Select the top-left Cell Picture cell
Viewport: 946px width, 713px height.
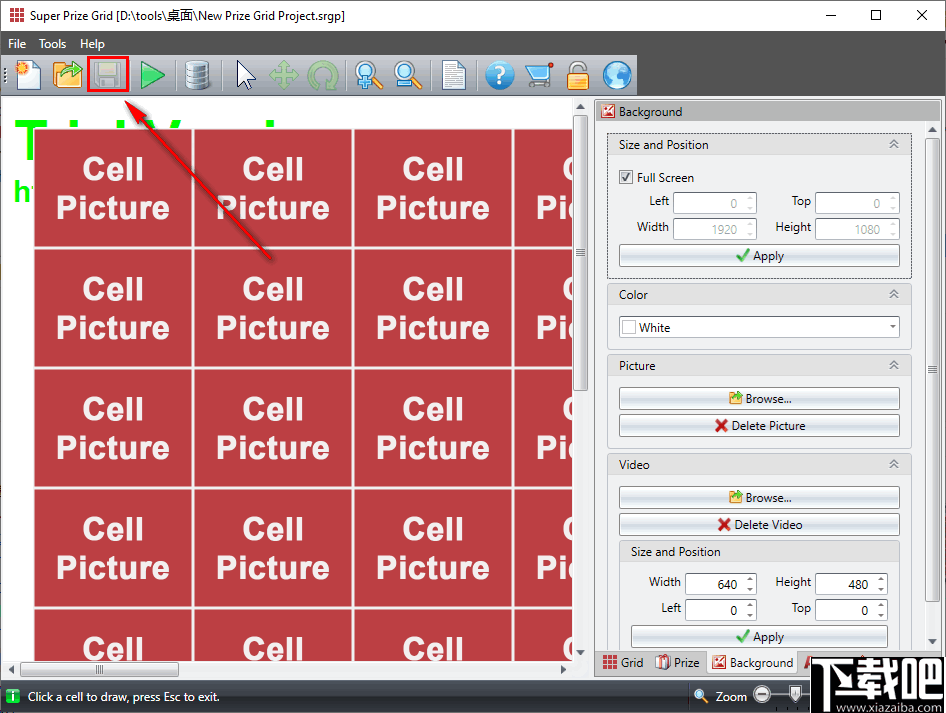coord(113,188)
